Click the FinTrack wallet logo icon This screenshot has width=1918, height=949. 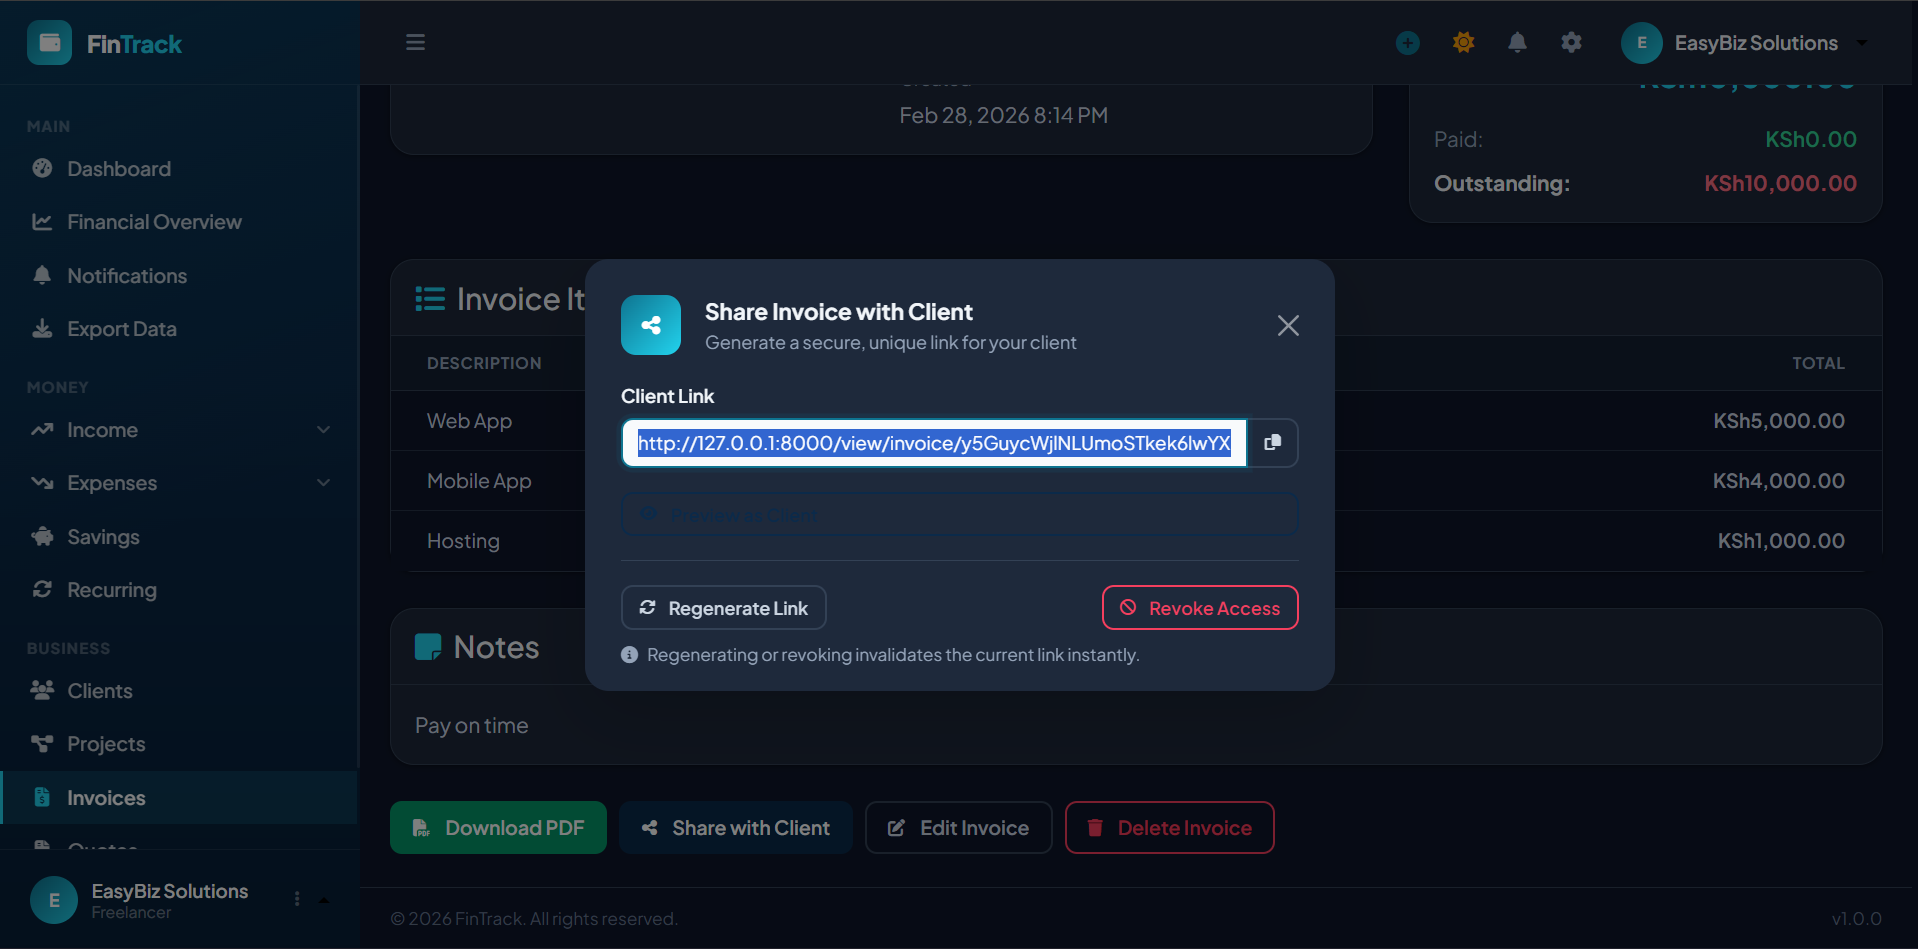tap(49, 42)
